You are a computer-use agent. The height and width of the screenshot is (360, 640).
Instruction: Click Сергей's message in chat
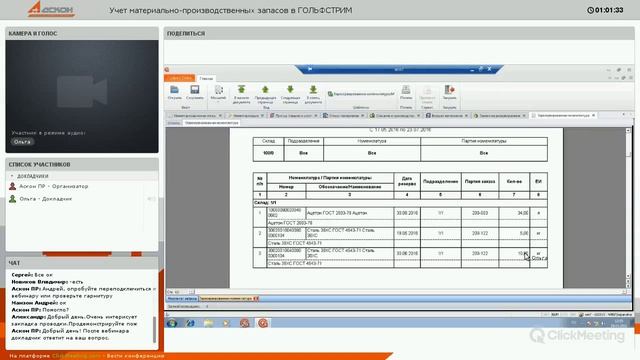tap(32, 275)
